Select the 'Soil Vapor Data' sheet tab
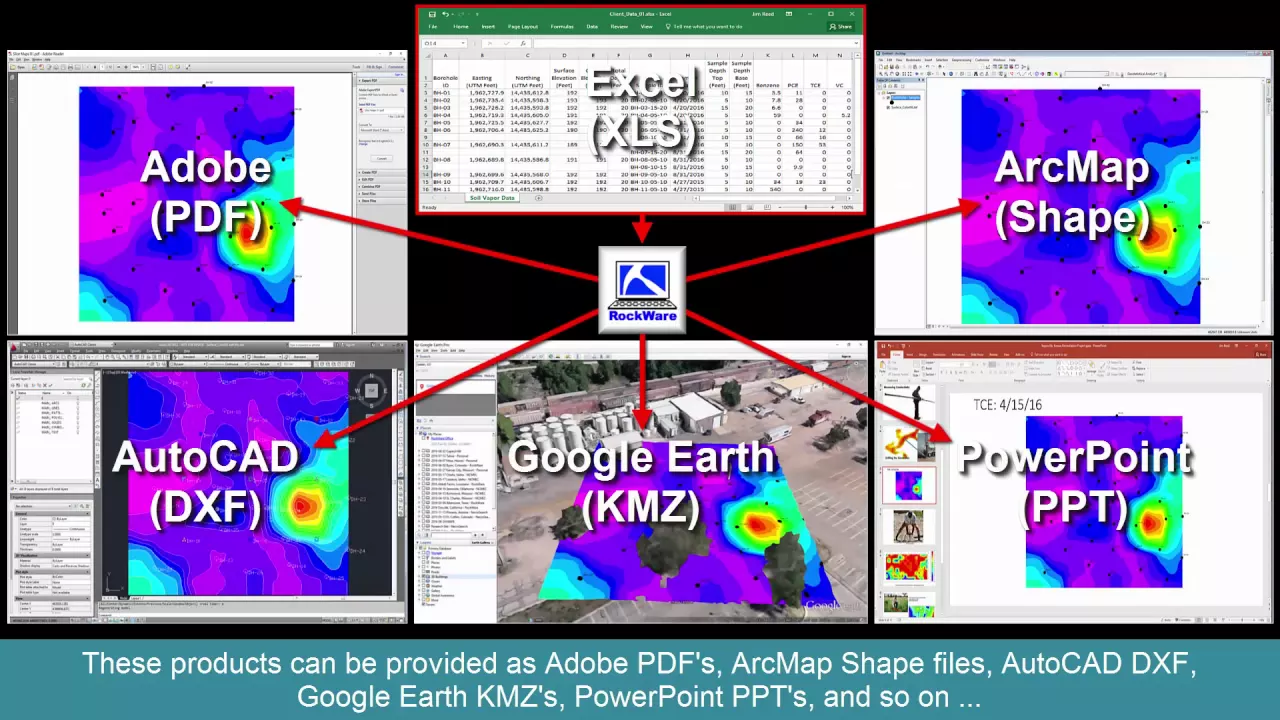Image resolution: width=1280 pixels, height=720 pixels. tap(493, 198)
